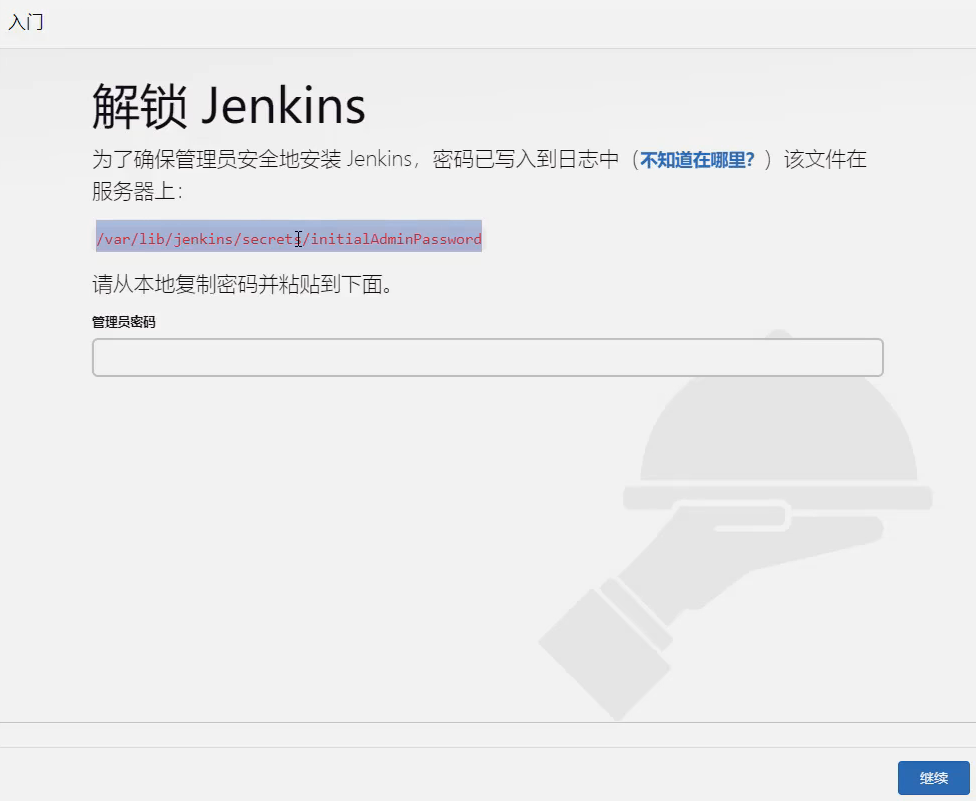Click the 管理员密码 field label
976x801 pixels.
[124, 322]
